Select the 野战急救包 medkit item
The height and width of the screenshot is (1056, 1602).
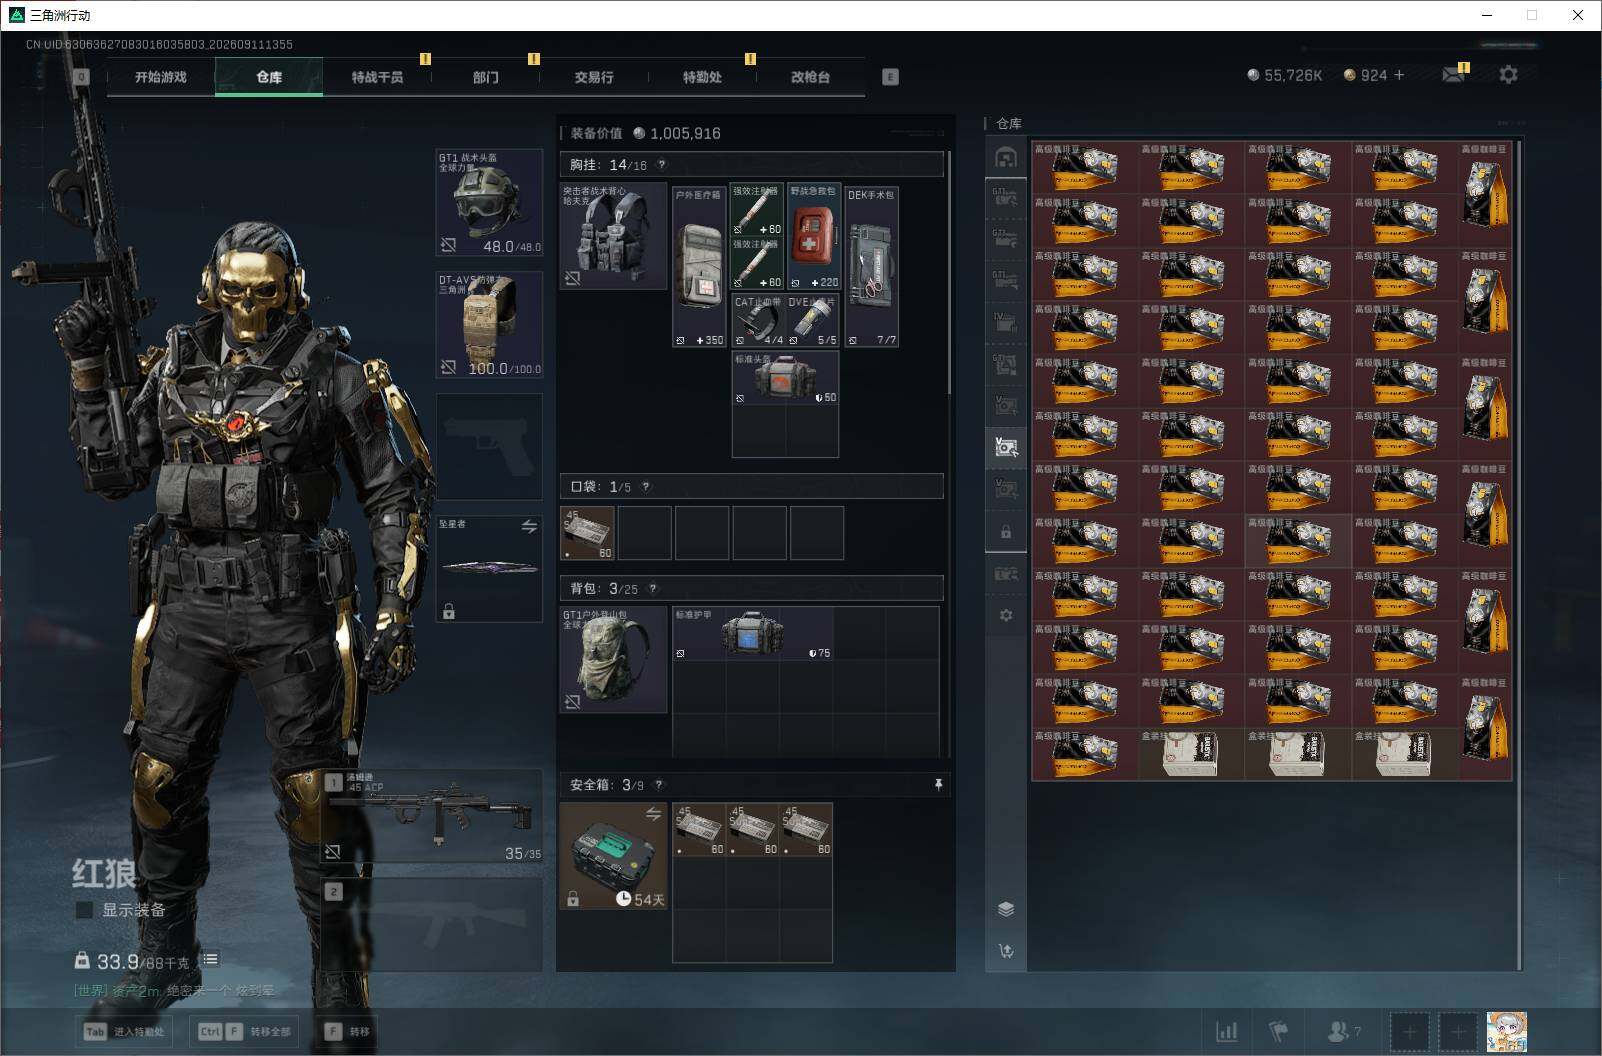(814, 236)
